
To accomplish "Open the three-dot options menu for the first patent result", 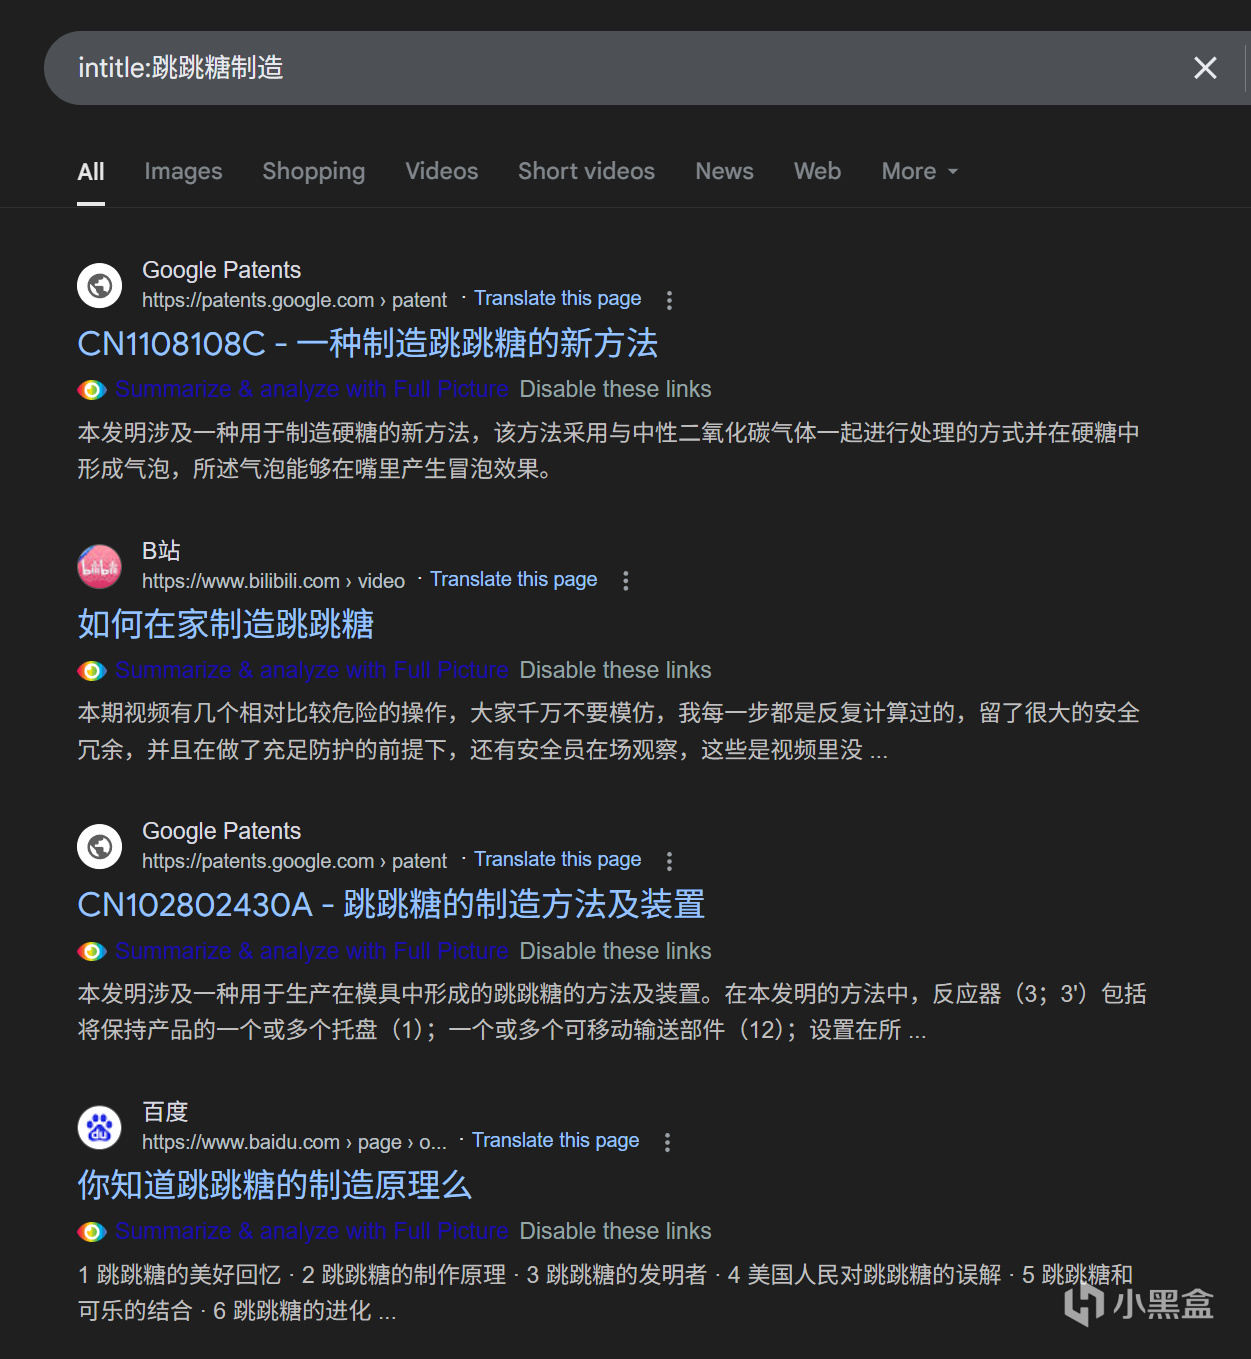I will pyautogui.click(x=669, y=300).
